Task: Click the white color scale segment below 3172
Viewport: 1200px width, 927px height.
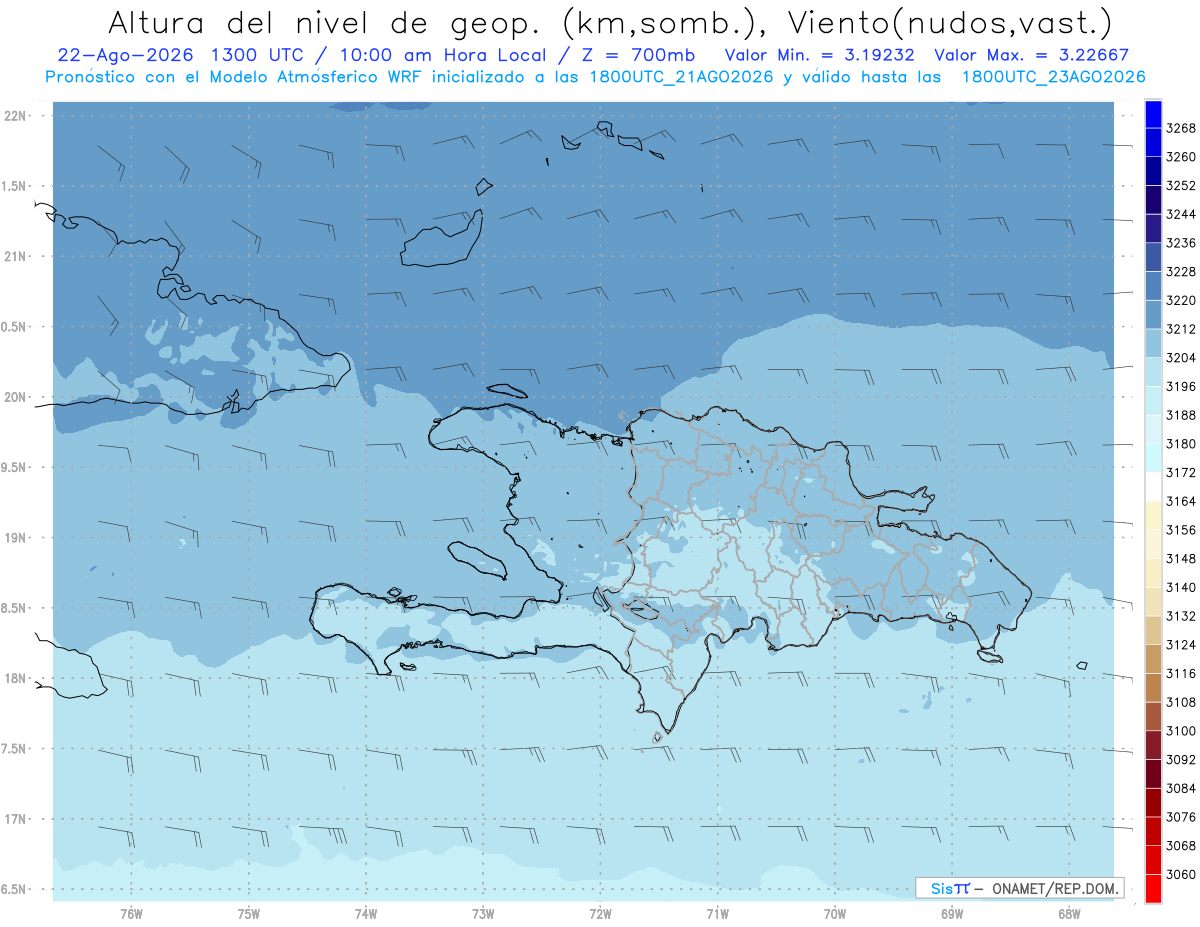Action: pos(1153,487)
